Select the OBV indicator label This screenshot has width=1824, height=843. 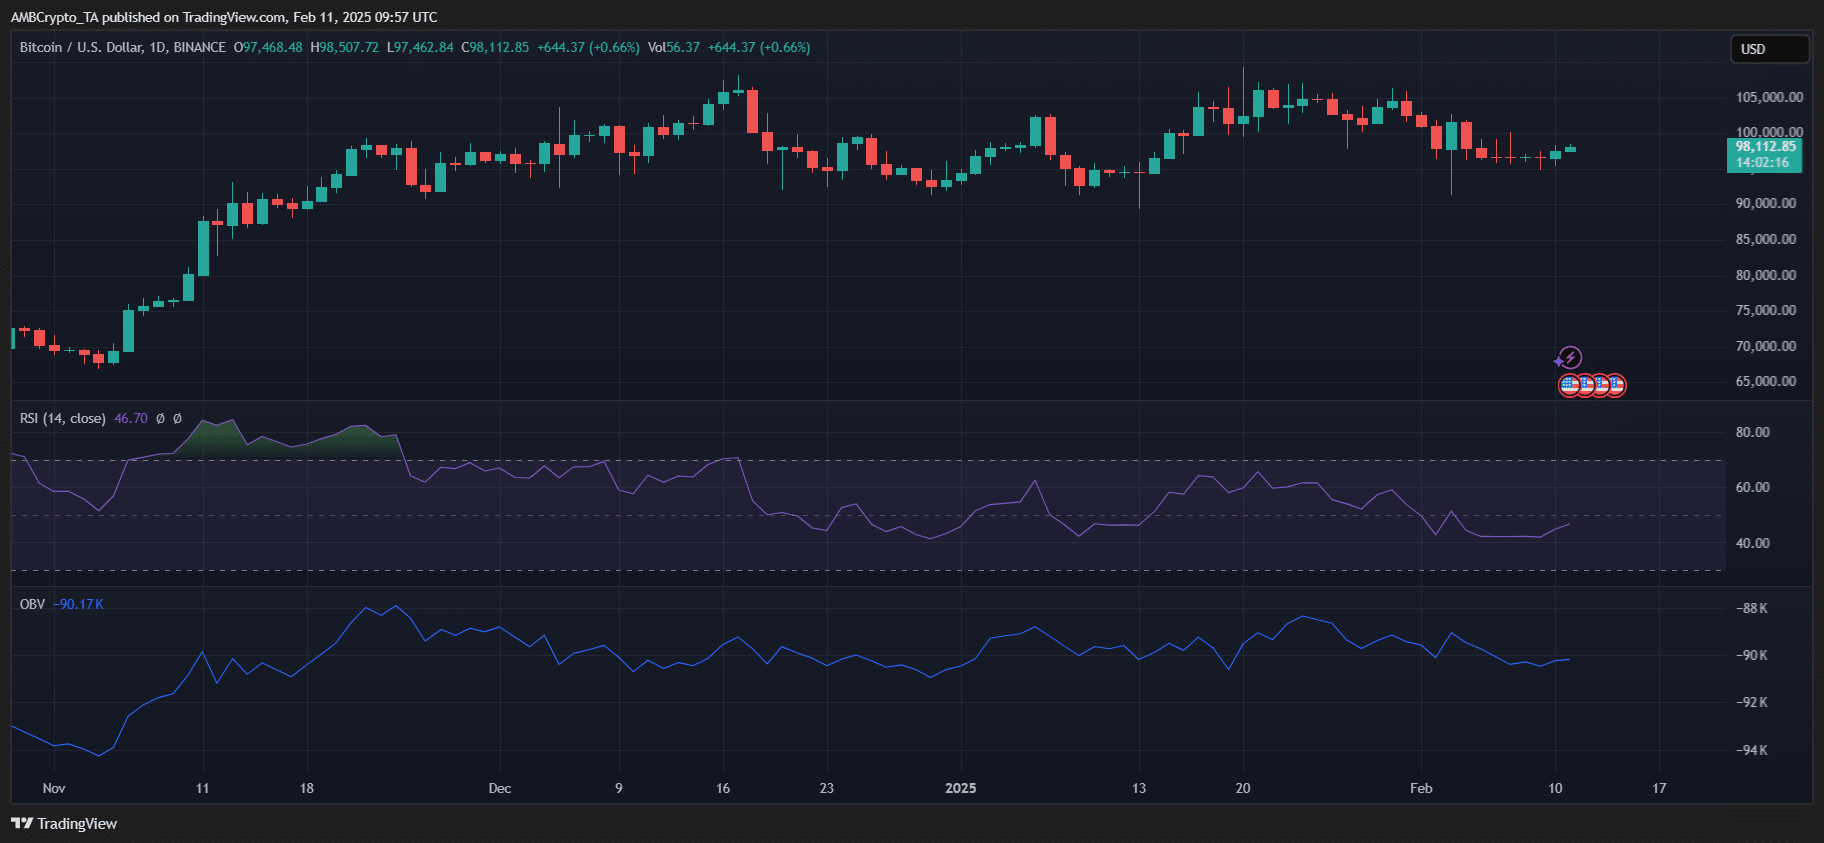pyautogui.click(x=32, y=604)
